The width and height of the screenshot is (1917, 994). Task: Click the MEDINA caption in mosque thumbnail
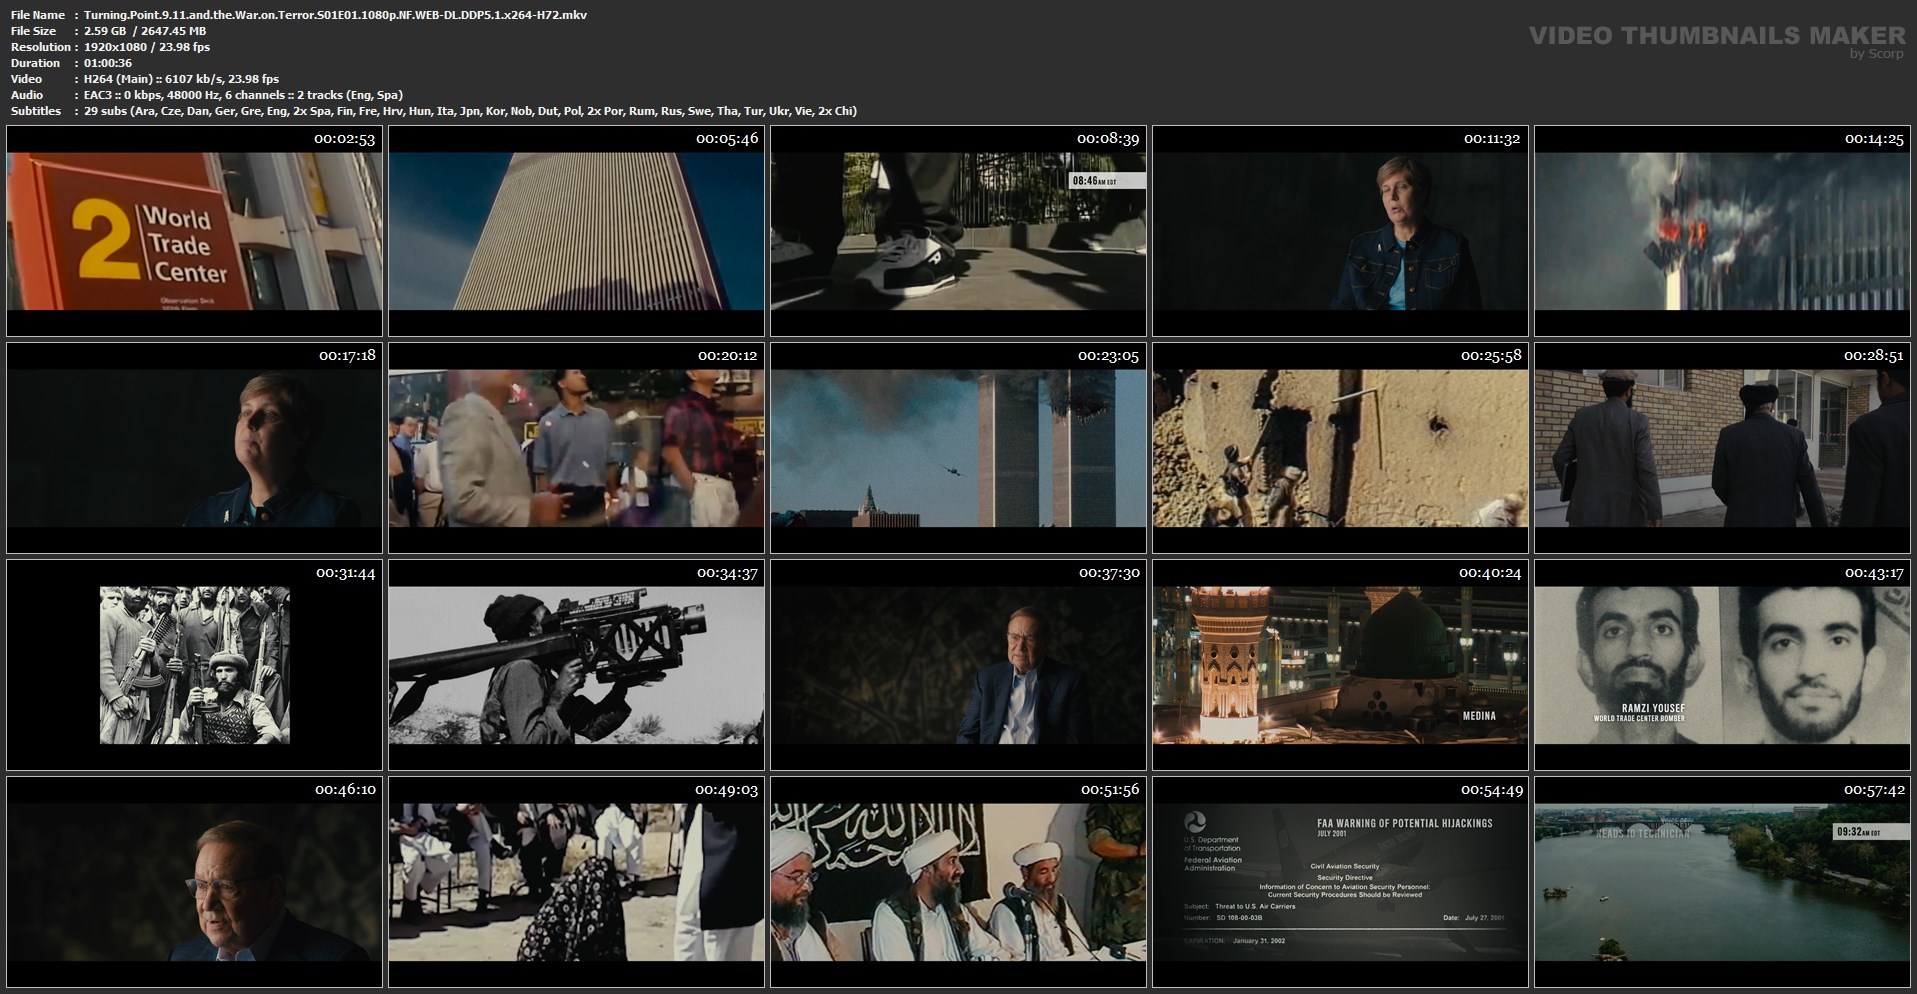[1479, 715]
